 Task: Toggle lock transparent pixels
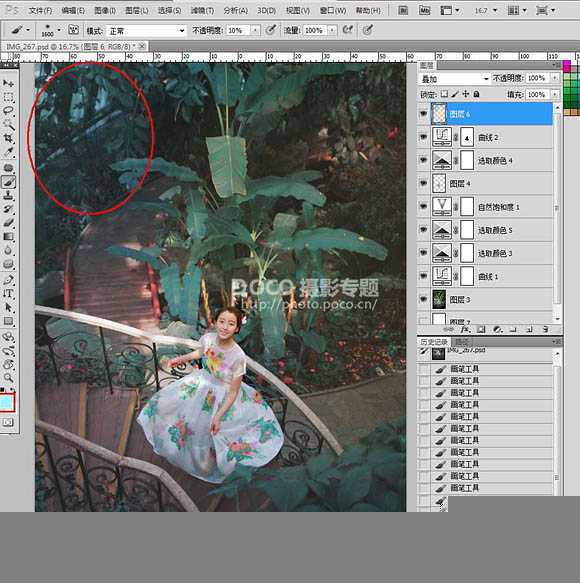(x=444, y=94)
